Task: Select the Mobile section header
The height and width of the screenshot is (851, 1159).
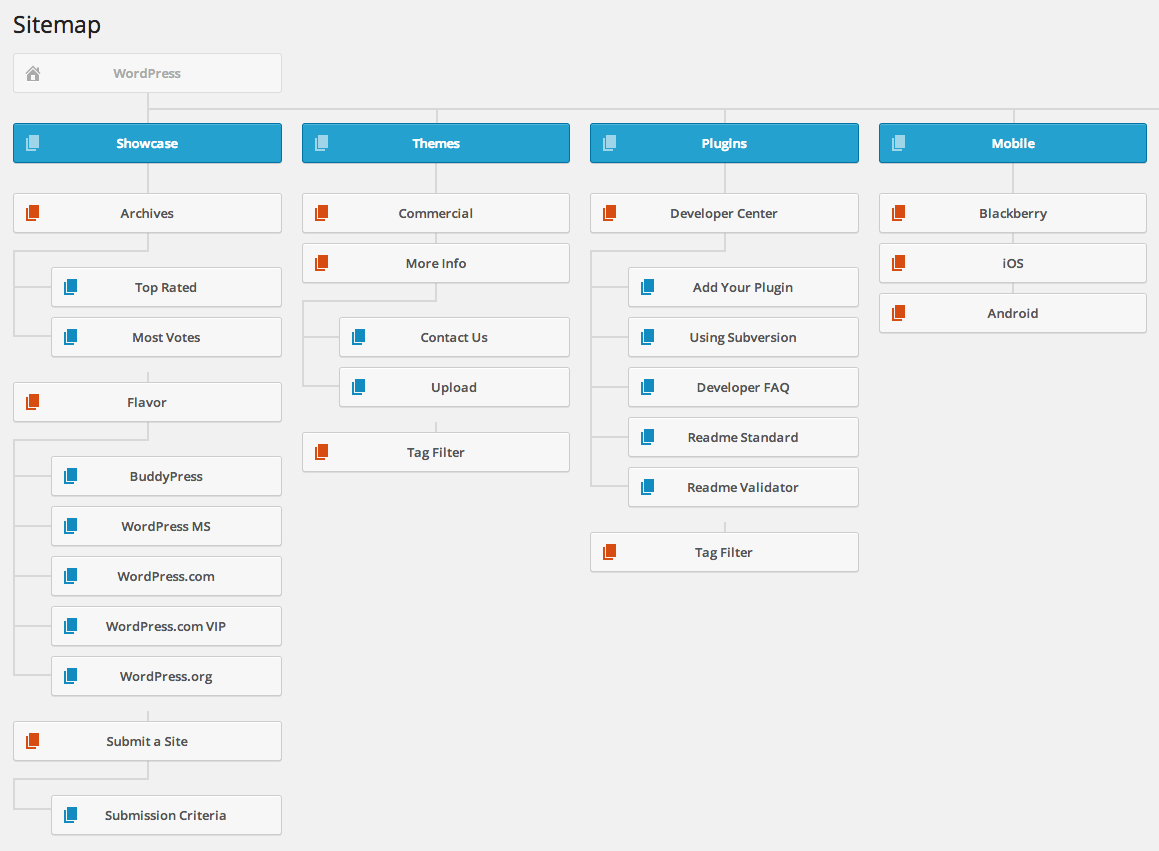Action: (x=1013, y=143)
